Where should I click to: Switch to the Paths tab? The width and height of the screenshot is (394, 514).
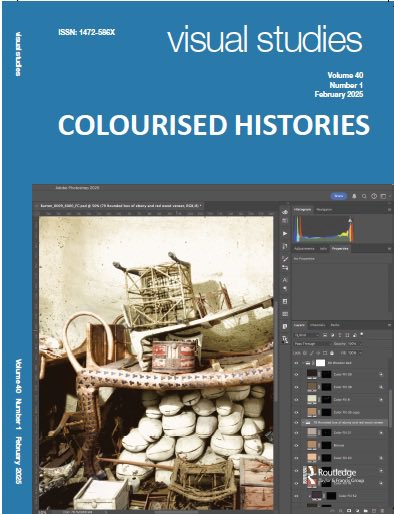pos(335,325)
